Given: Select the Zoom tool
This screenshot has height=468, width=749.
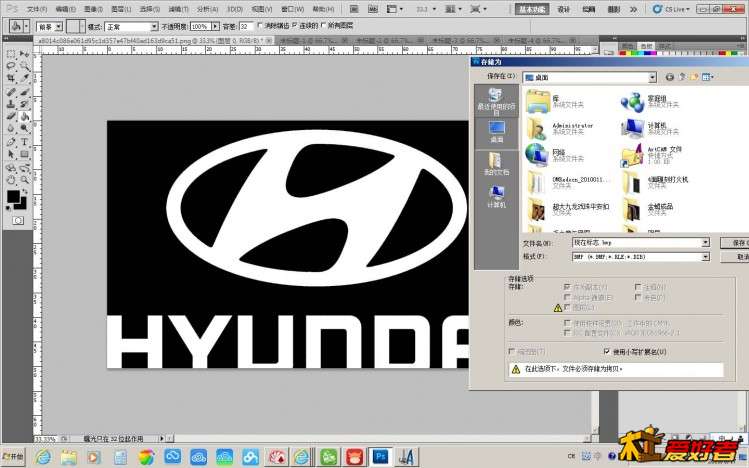Looking at the screenshot, I should (24, 180).
